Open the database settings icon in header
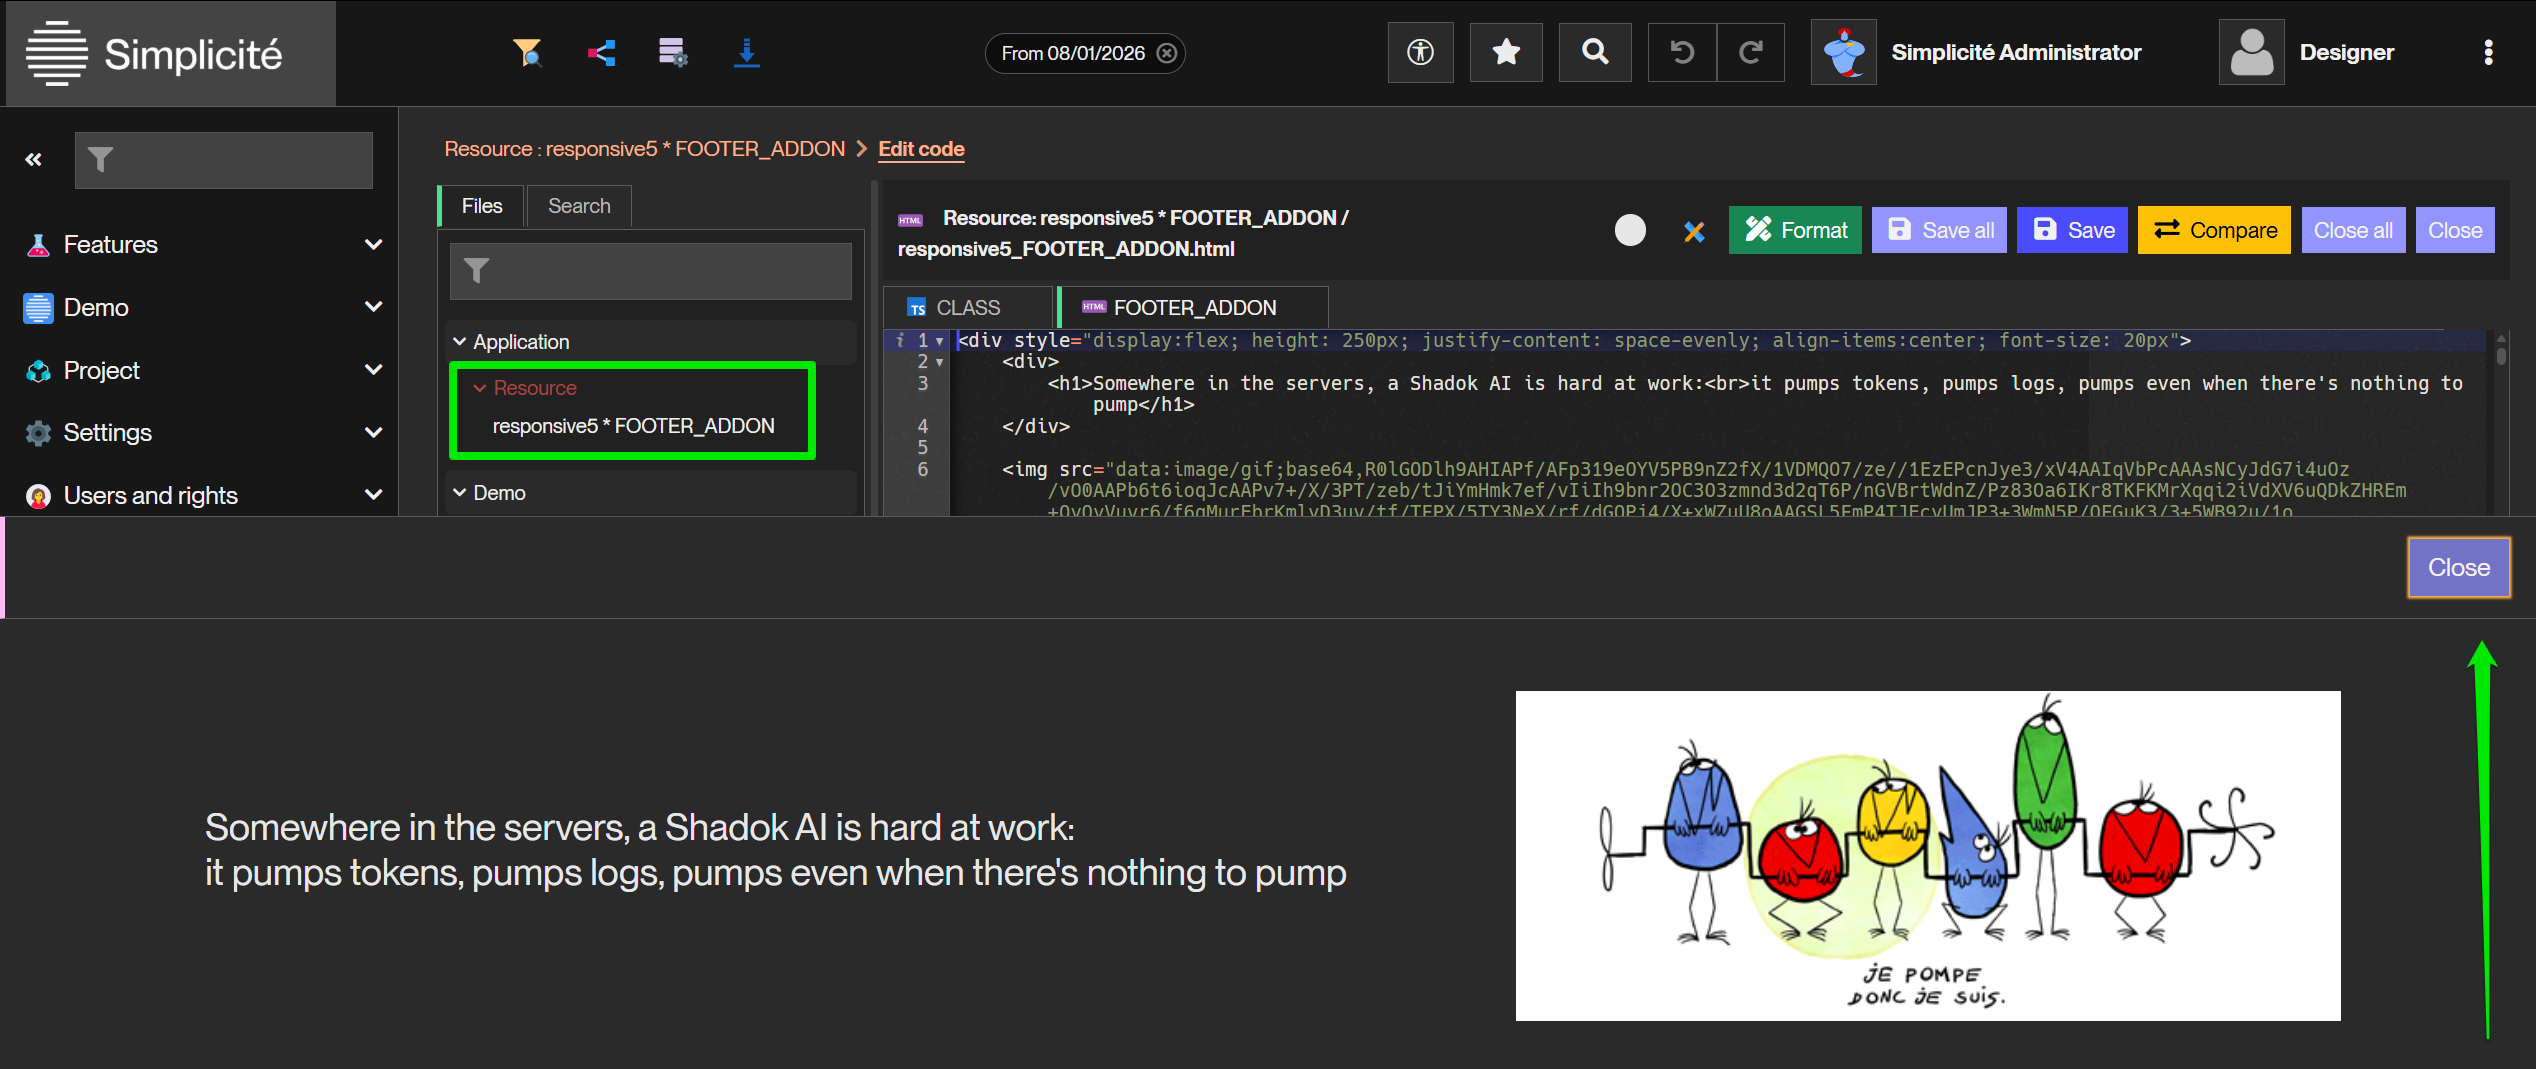 click(x=673, y=52)
